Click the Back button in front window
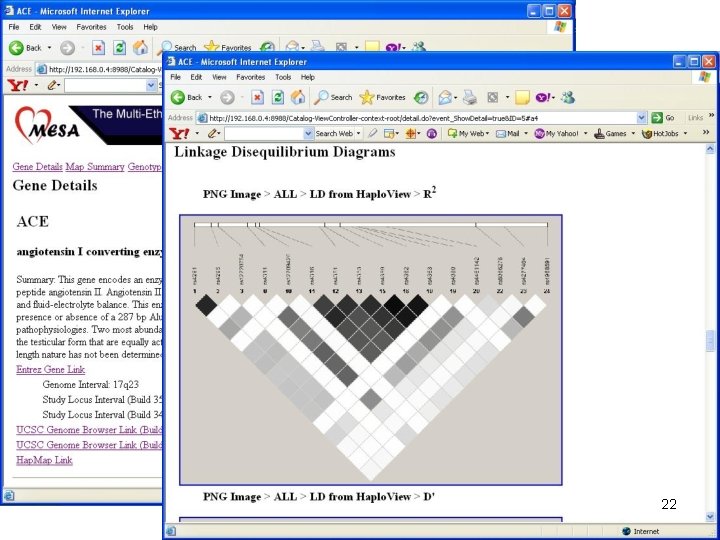 (187, 97)
